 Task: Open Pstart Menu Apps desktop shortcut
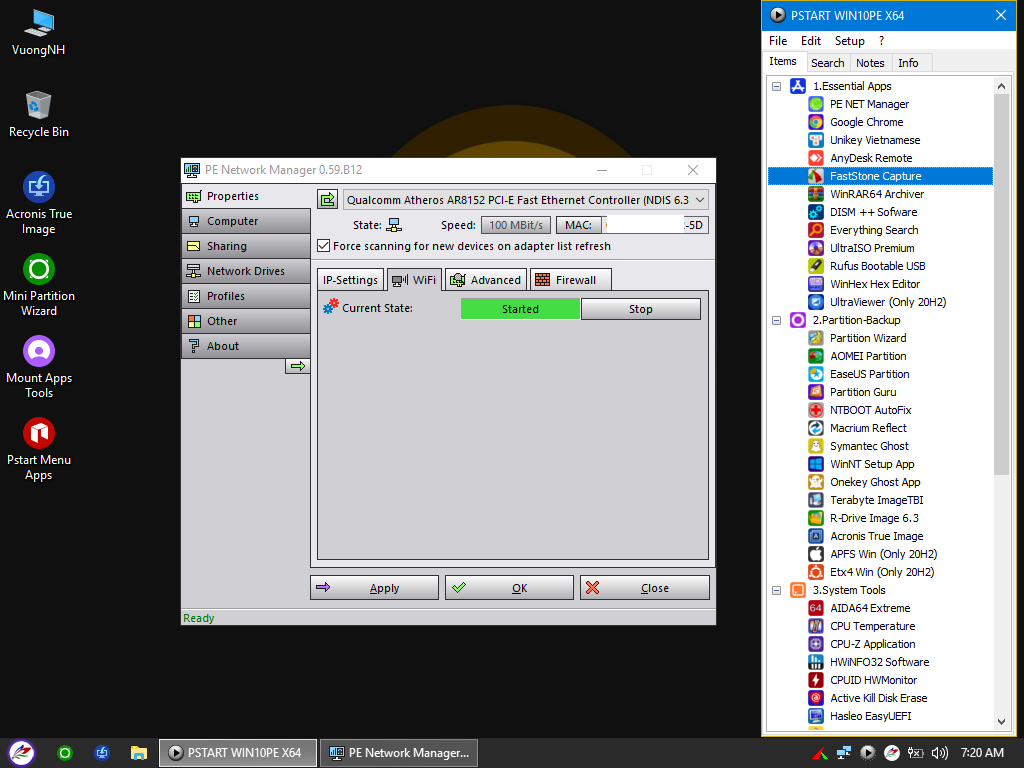click(39, 450)
